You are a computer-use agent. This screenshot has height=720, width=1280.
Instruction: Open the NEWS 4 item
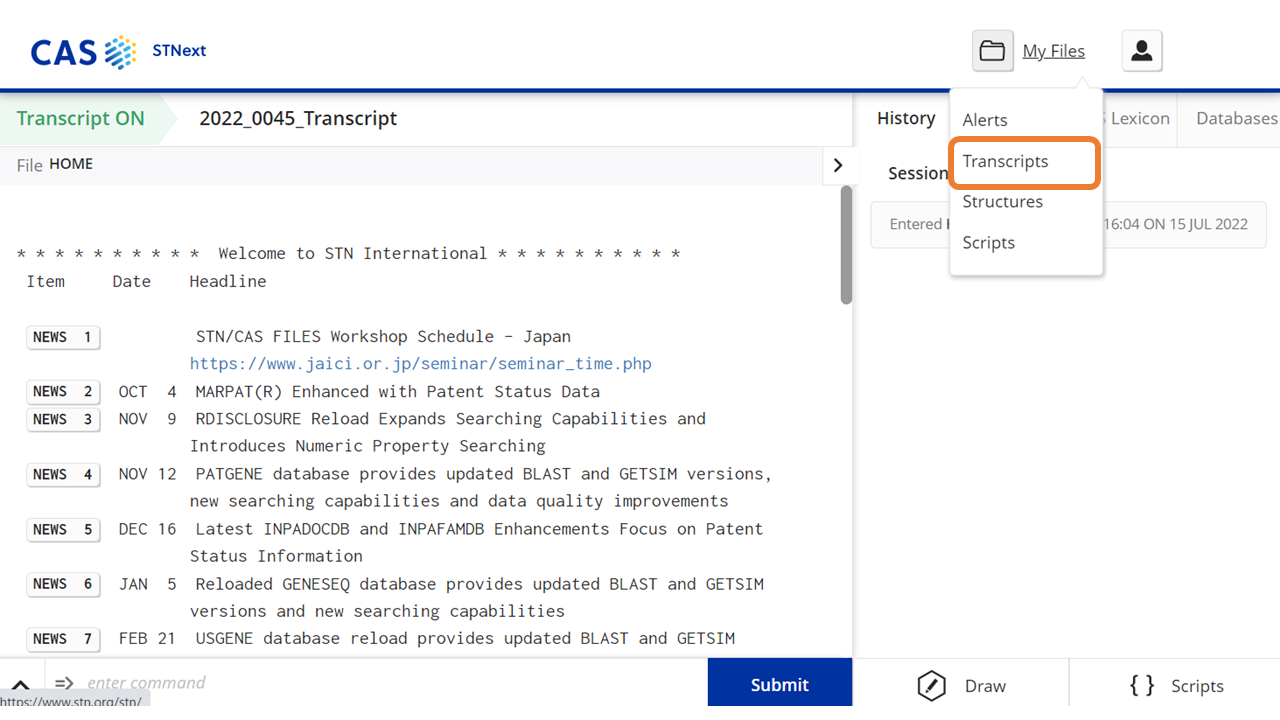(63, 474)
